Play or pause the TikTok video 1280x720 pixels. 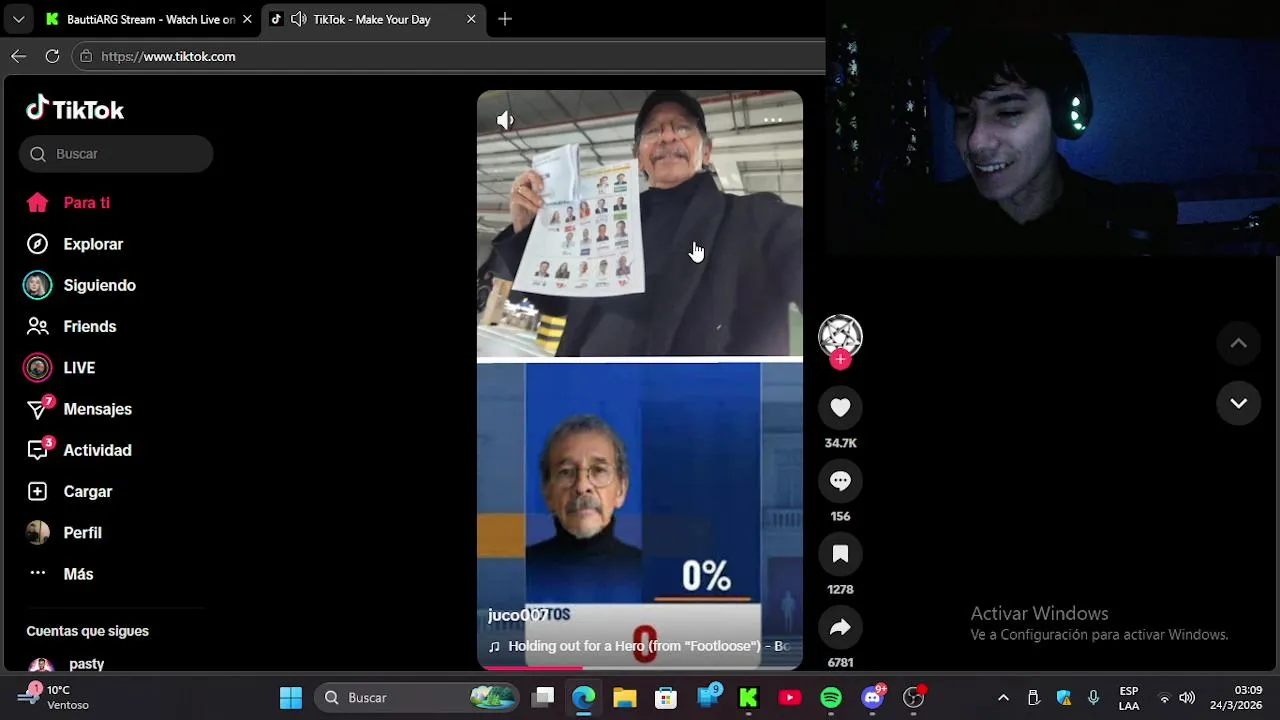640,380
